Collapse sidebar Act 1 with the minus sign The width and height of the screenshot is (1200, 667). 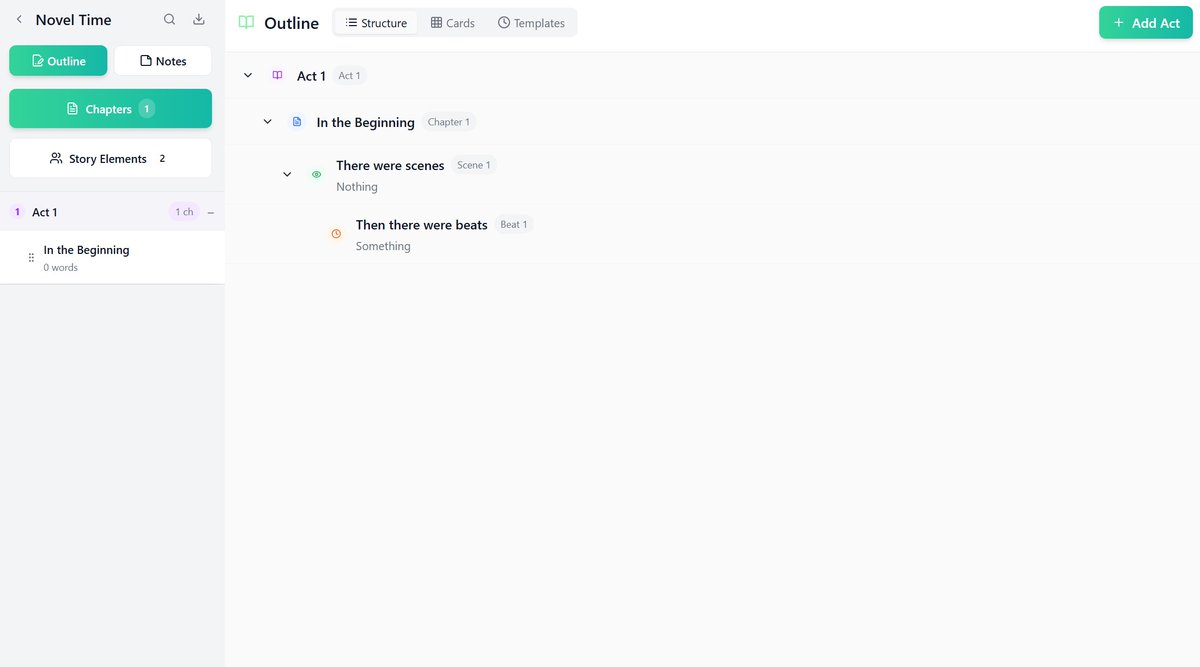point(211,212)
